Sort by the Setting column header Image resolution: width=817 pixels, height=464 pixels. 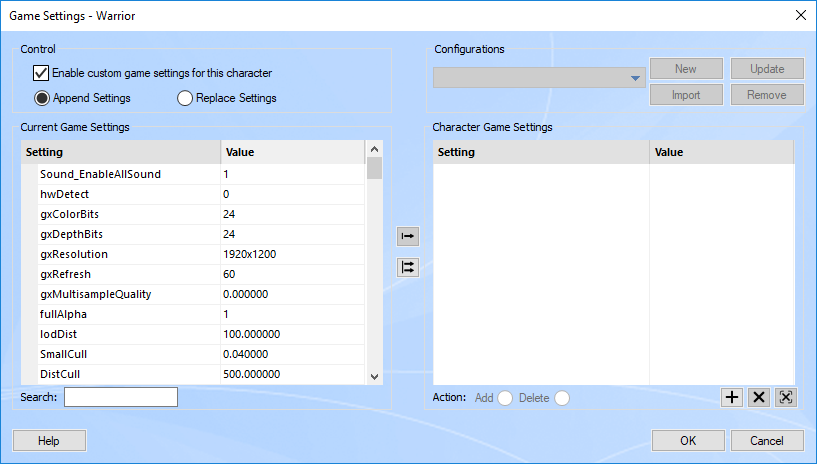pos(120,152)
